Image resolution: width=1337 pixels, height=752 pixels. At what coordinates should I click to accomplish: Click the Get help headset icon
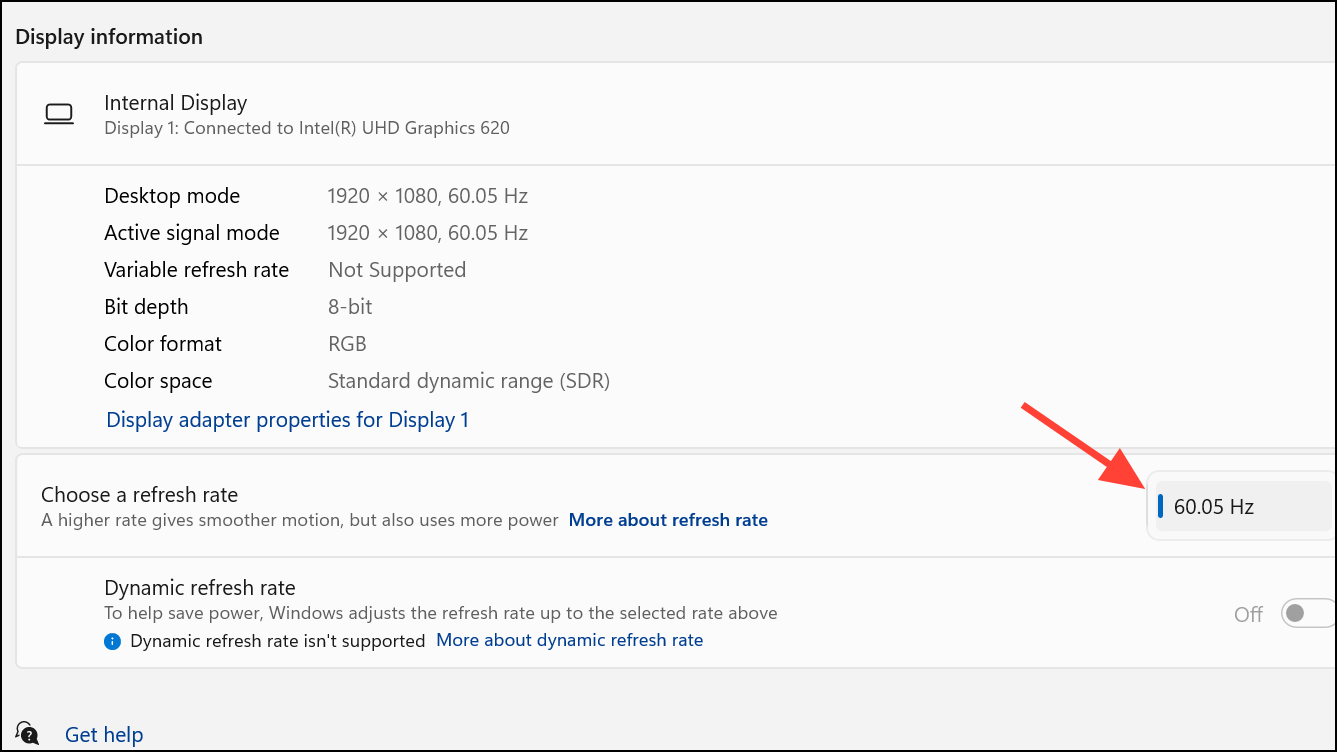click(x=28, y=734)
